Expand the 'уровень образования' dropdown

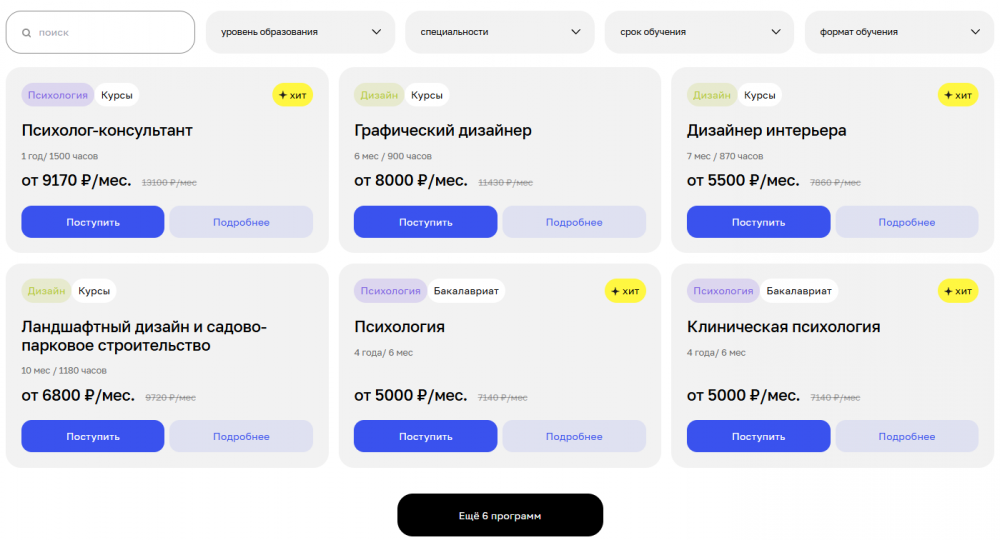click(300, 32)
